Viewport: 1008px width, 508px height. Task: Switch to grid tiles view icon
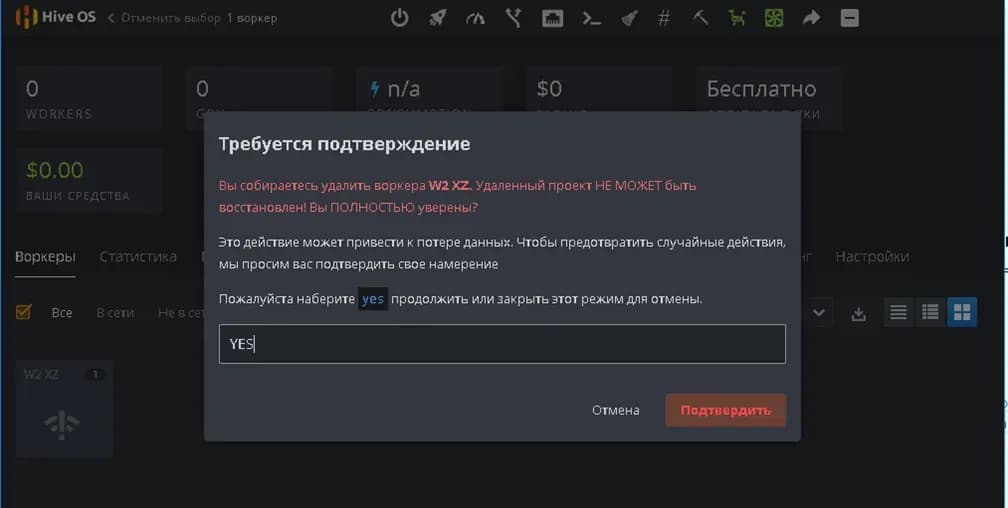pos(962,313)
